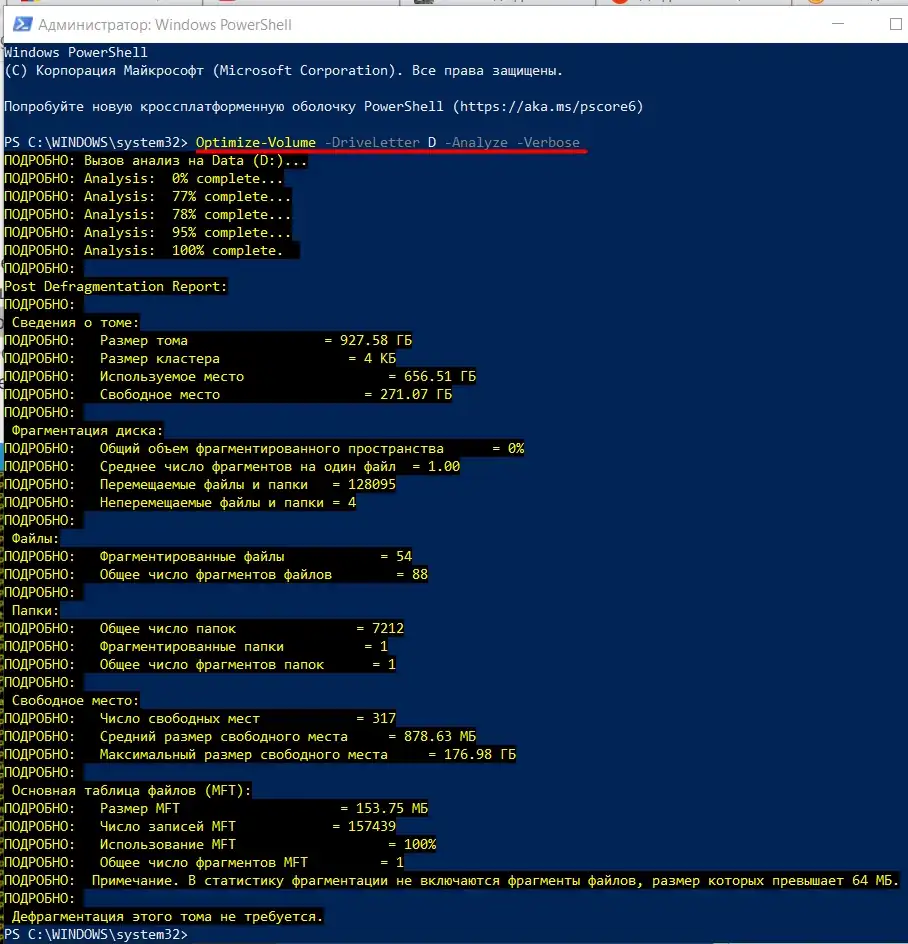
Task: Click 'Основная таблица файлов (MFT):' heading
Action: coord(131,791)
